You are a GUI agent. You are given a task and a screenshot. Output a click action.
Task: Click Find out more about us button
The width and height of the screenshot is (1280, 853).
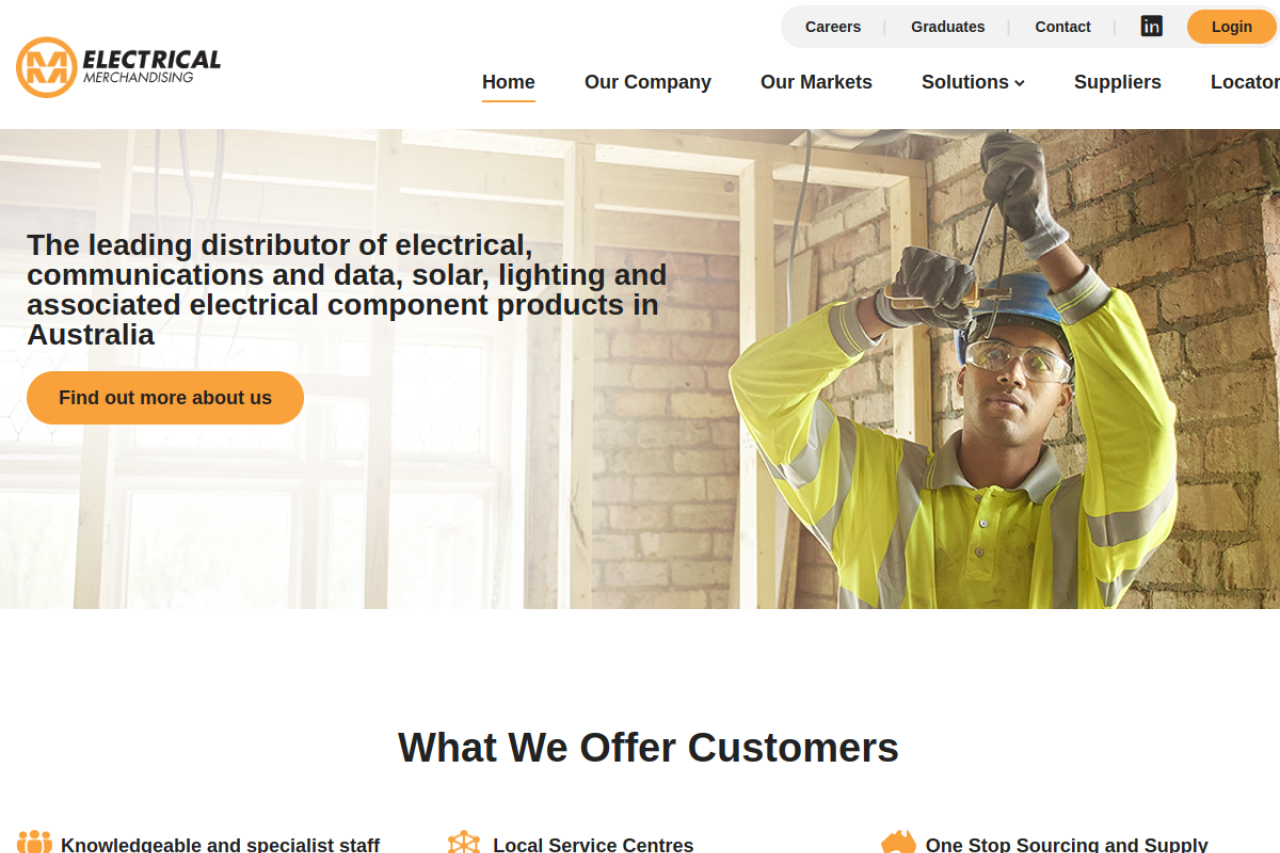click(165, 398)
